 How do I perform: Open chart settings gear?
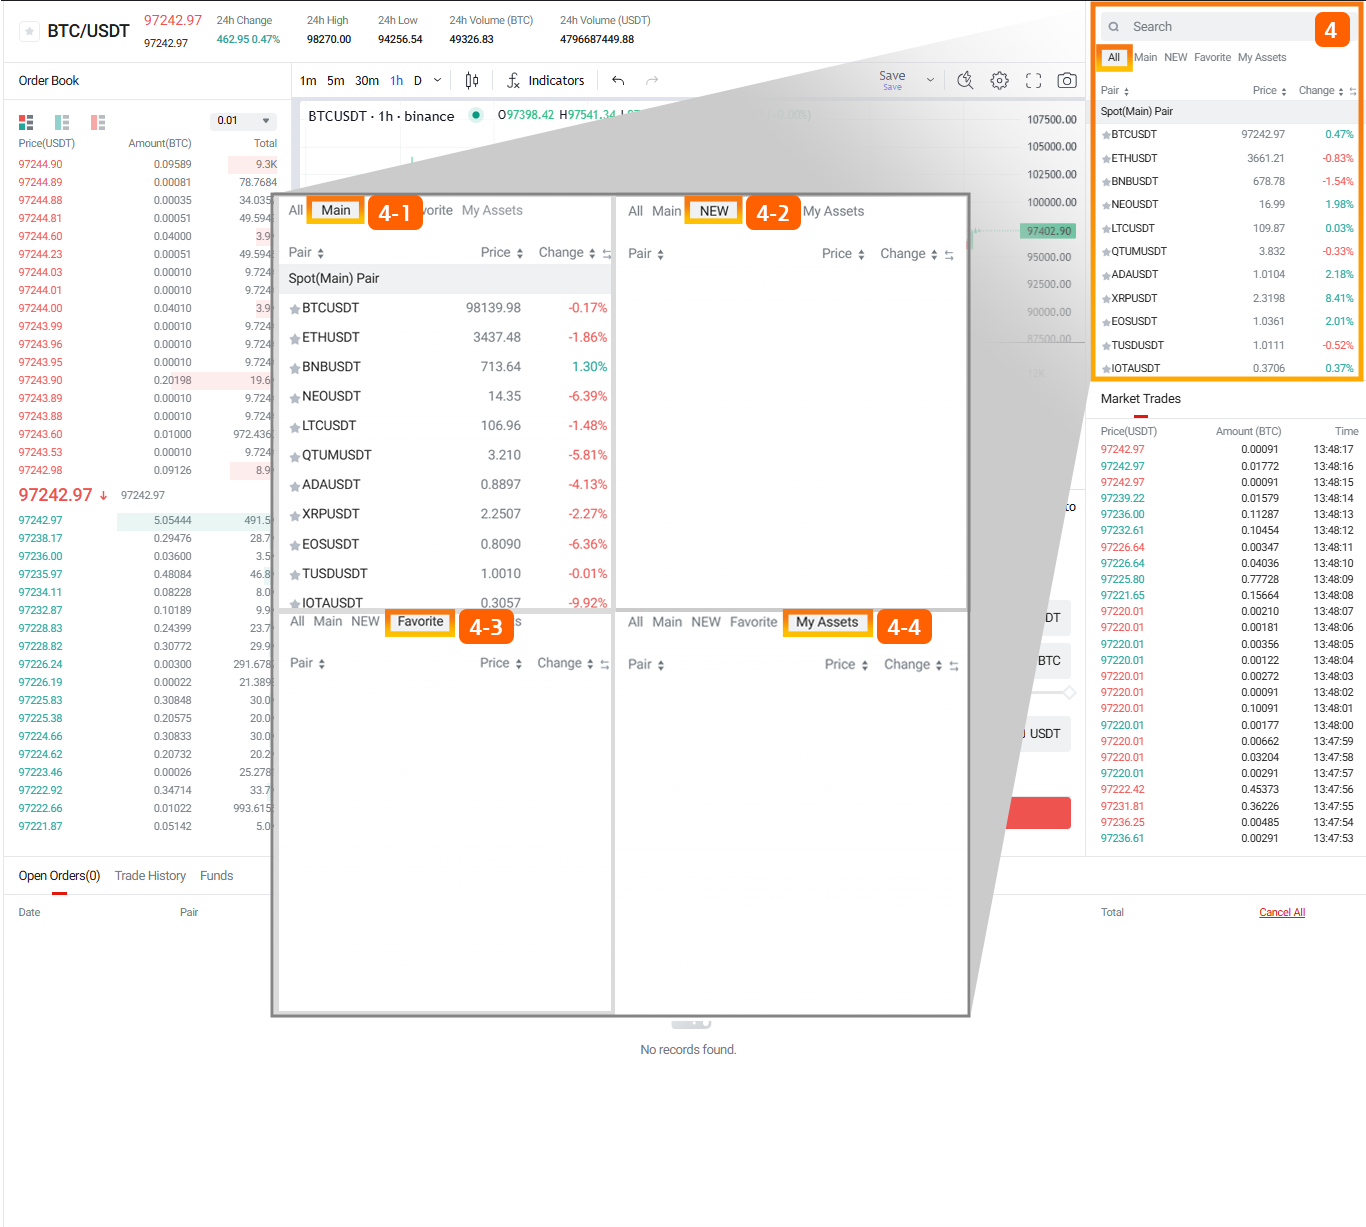[x=999, y=80]
